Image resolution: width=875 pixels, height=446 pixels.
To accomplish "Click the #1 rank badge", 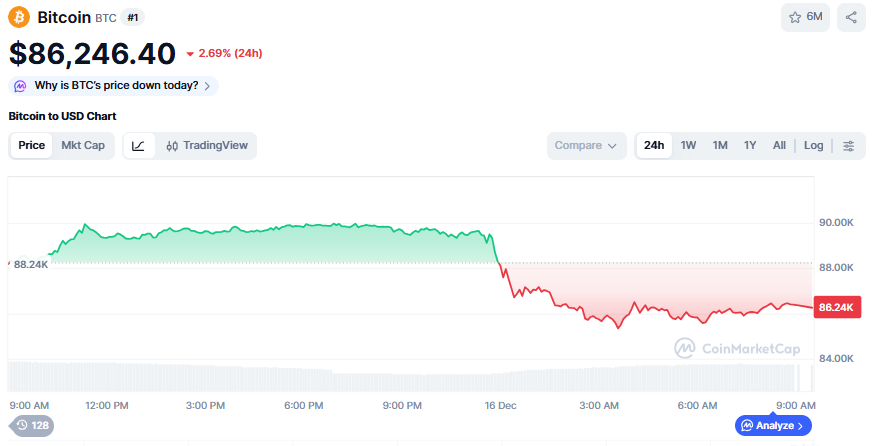I will click(x=133, y=18).
